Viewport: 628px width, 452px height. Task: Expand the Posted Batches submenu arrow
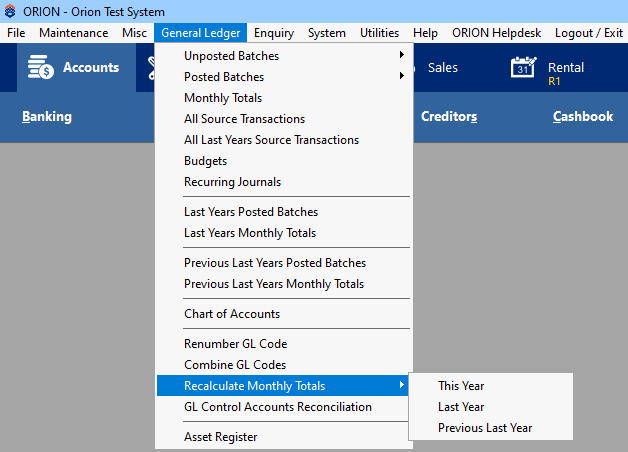[401, 76]
